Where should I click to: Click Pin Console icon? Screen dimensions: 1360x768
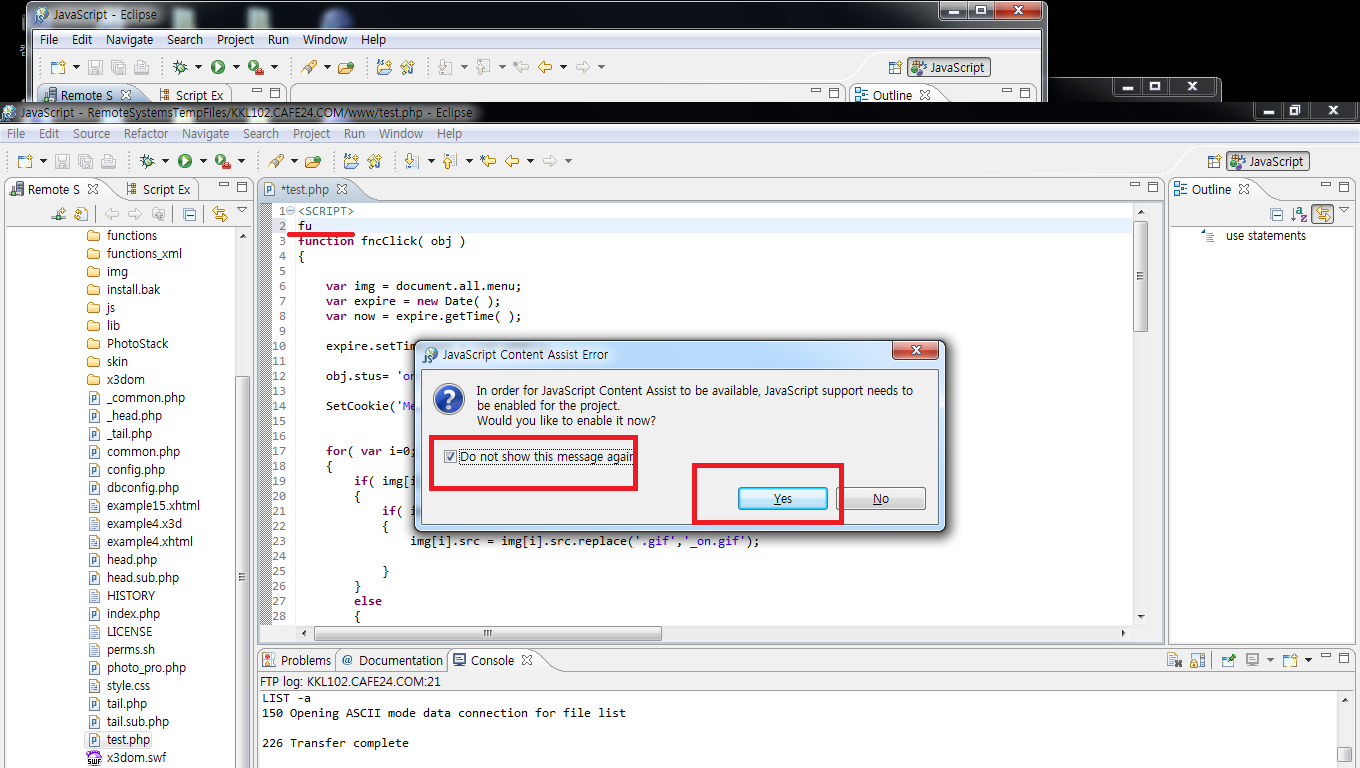coord(1227,661)
